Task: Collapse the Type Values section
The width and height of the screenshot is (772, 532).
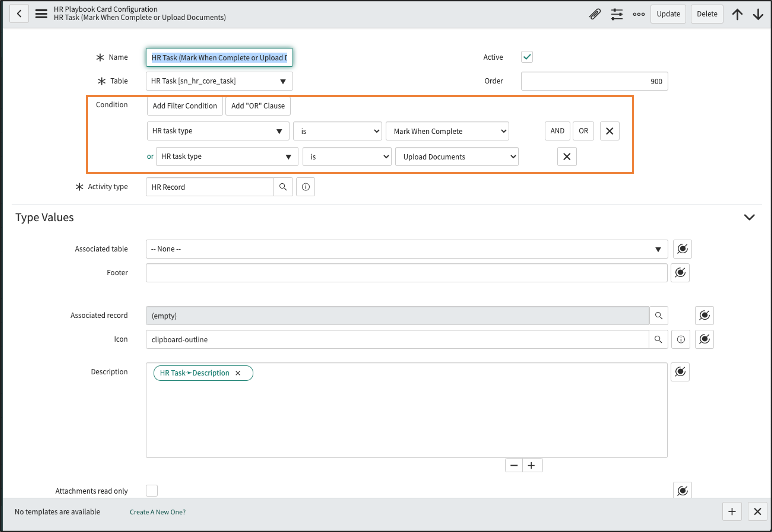Action: [749, 217]
